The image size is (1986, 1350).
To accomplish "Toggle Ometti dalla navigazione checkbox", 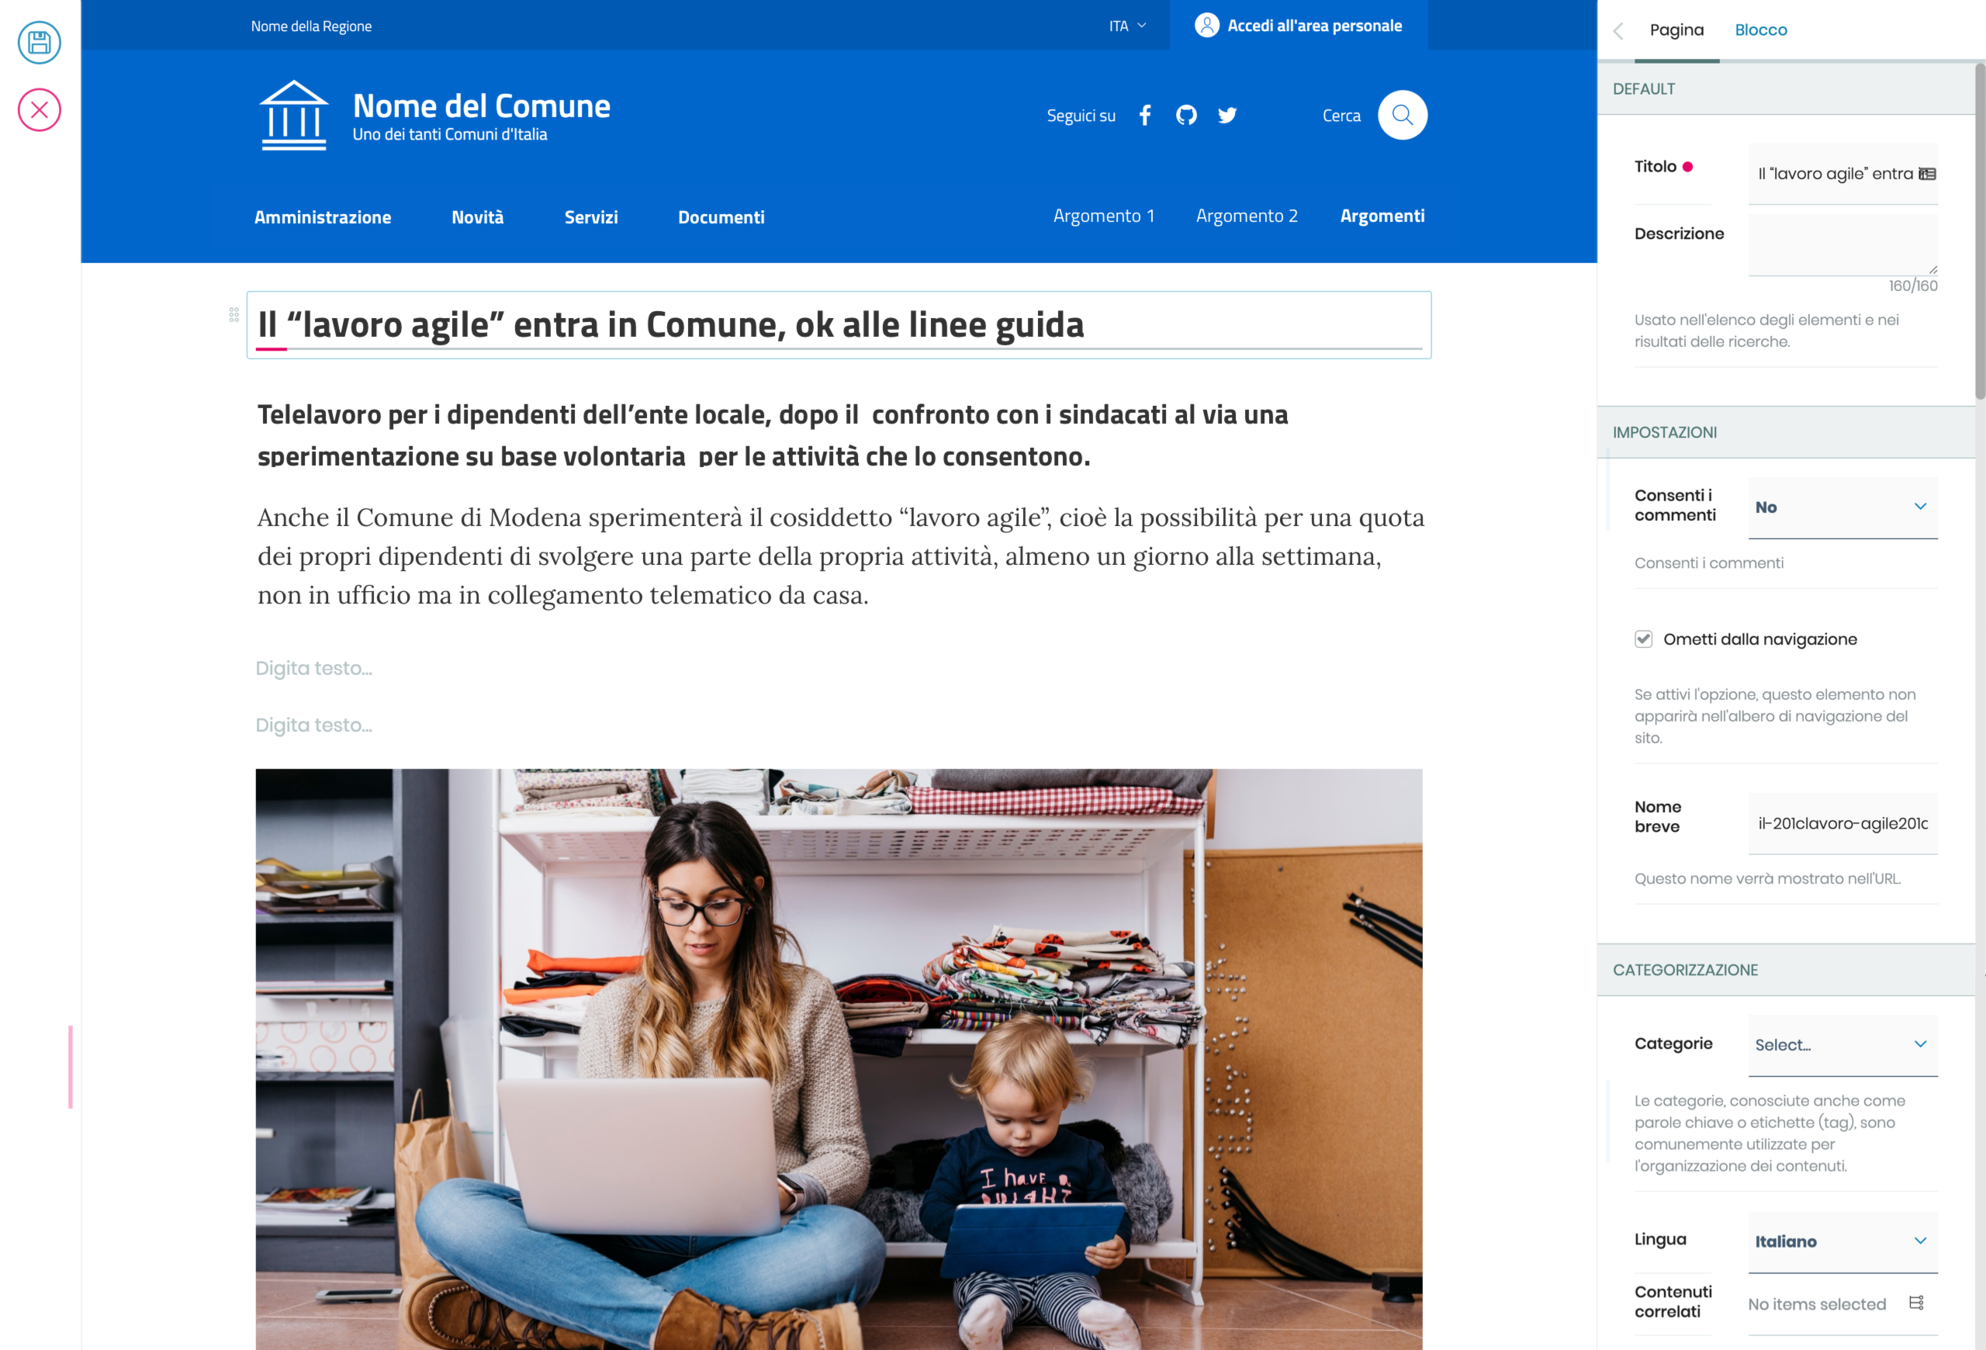I will [1643, 639].
